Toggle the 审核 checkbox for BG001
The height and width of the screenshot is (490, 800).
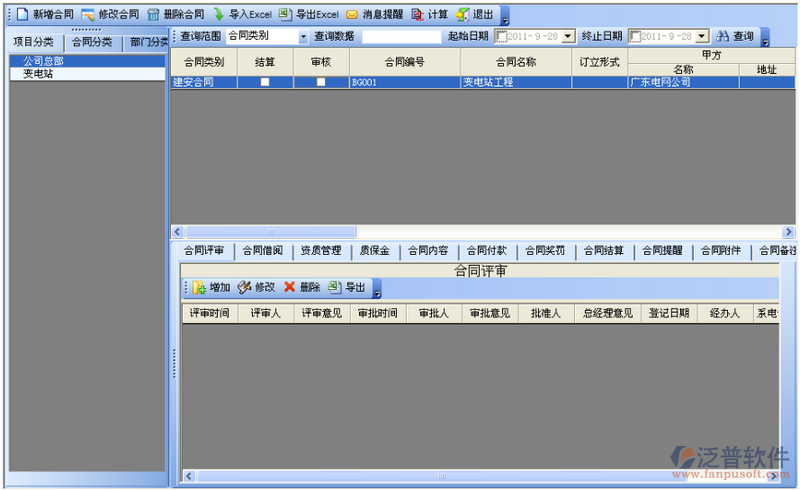coord(321,82)
